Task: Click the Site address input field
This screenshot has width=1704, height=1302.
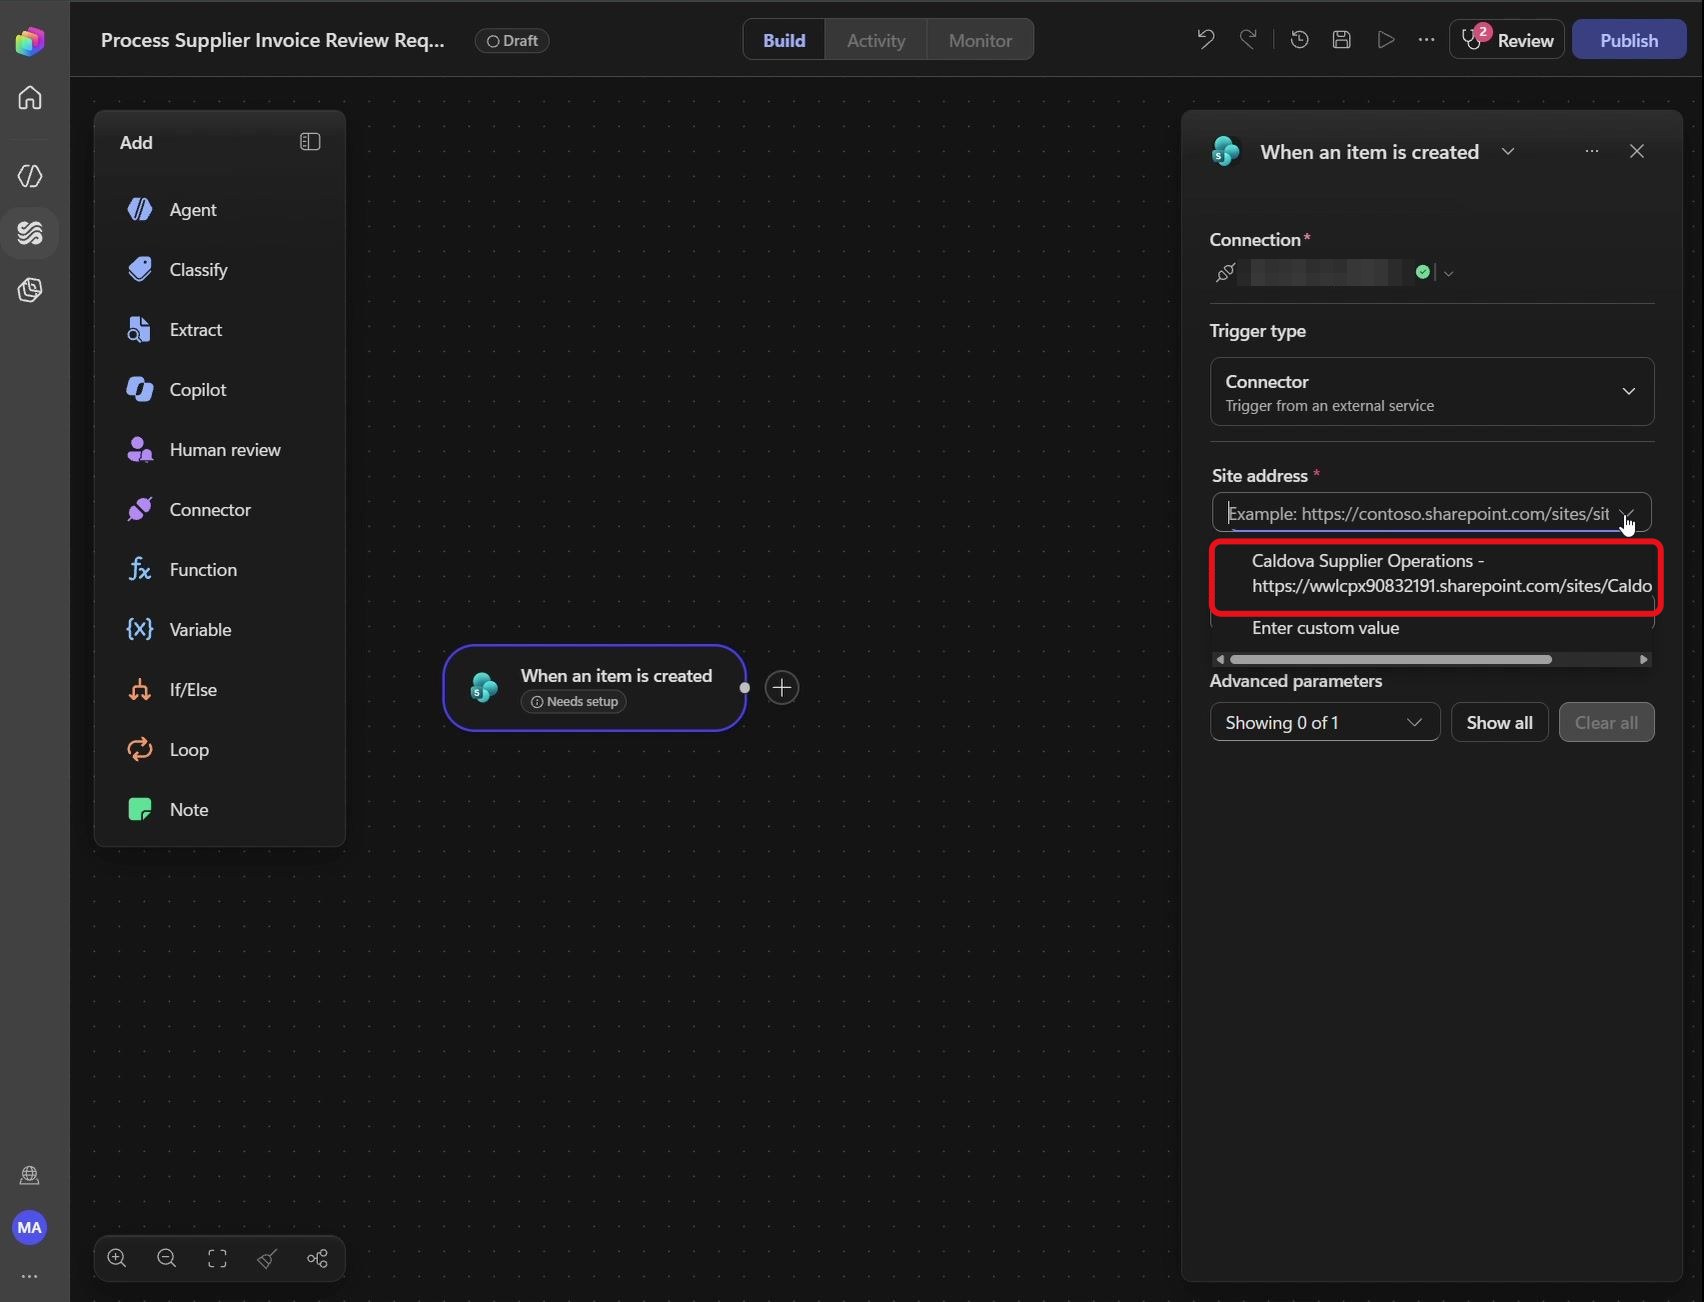Action: click(1418, 513)
